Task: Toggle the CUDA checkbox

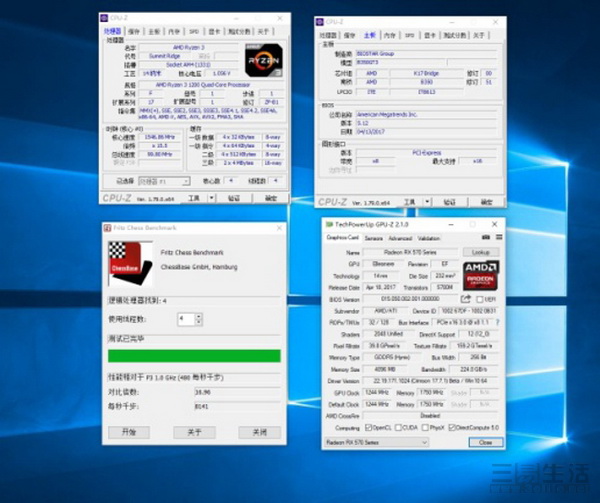Action: [398, 427]
